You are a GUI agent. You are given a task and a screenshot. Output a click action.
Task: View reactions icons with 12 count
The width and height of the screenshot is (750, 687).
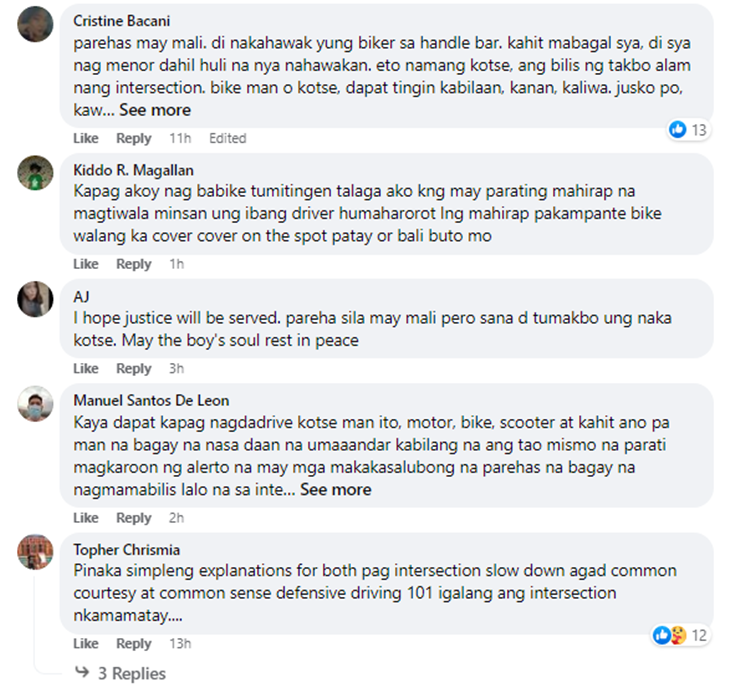[670, 635]
